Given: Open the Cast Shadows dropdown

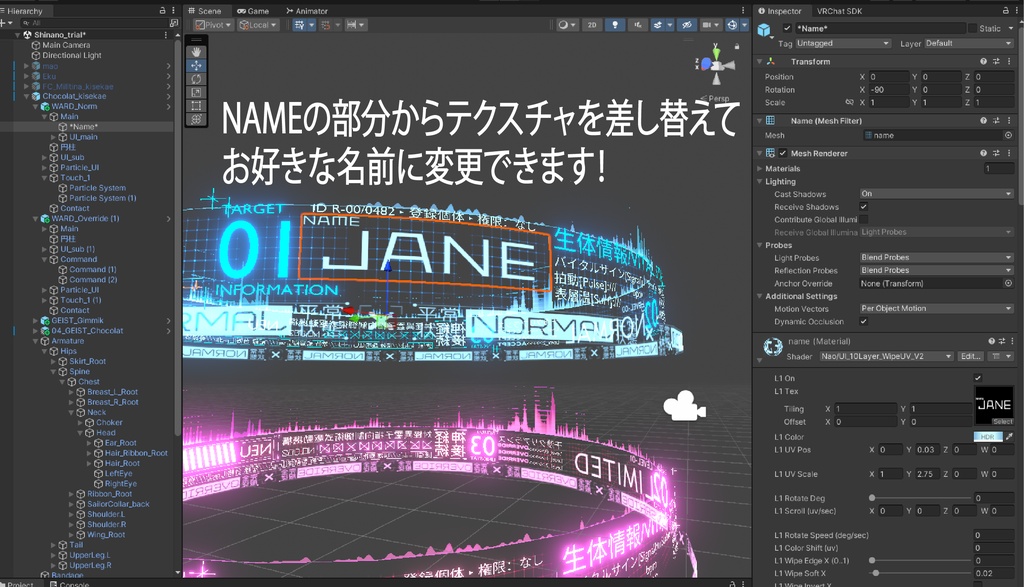Looking at the screenshot, I should point(936,194).
